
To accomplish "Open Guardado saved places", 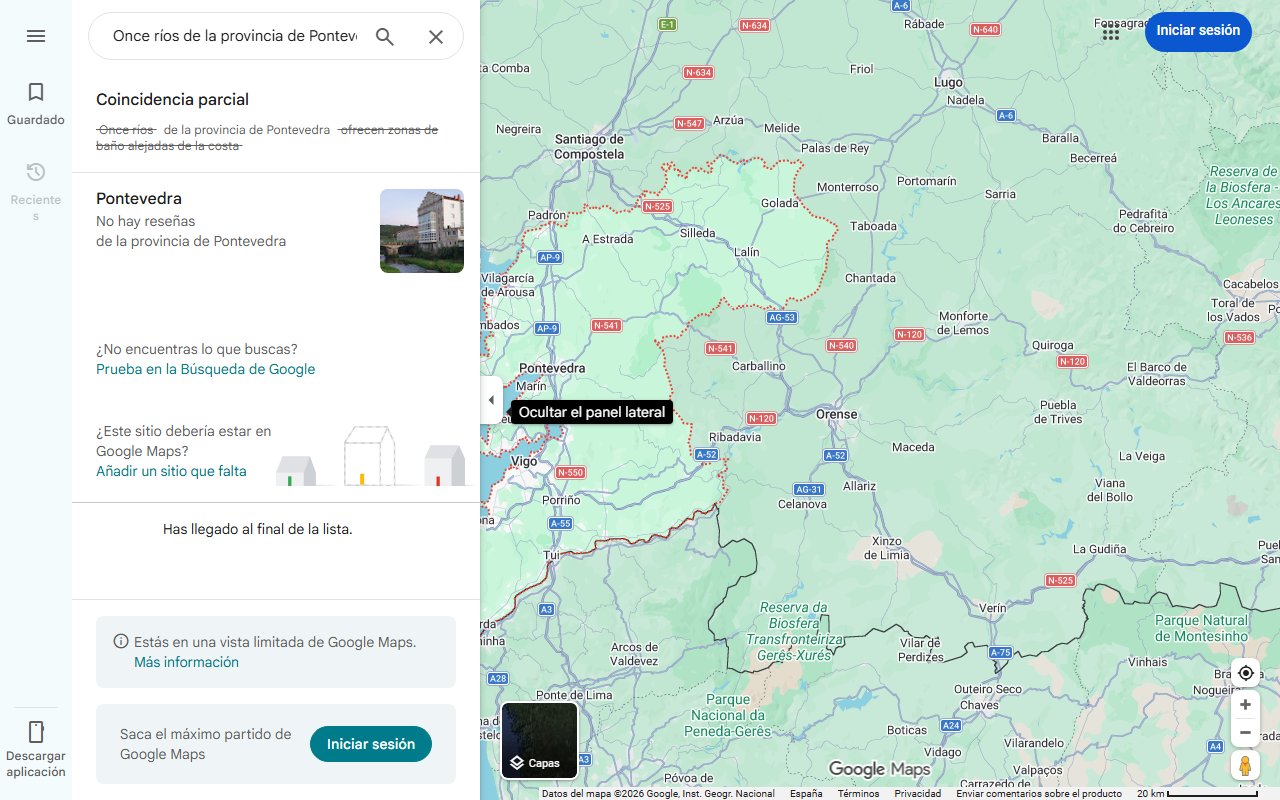I will coord(36,102).
